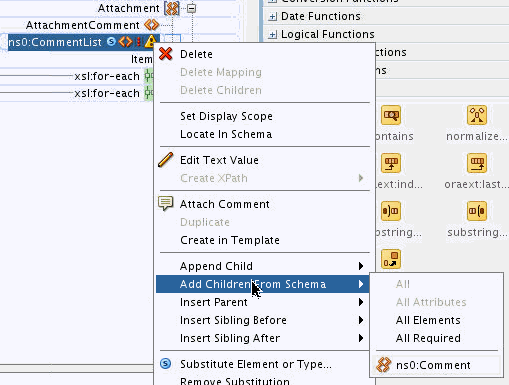The width and height of the screenshot is (509, 385).
Task: Click the Attach Comment speech bubble icon
Action: (x=166, y=203)
